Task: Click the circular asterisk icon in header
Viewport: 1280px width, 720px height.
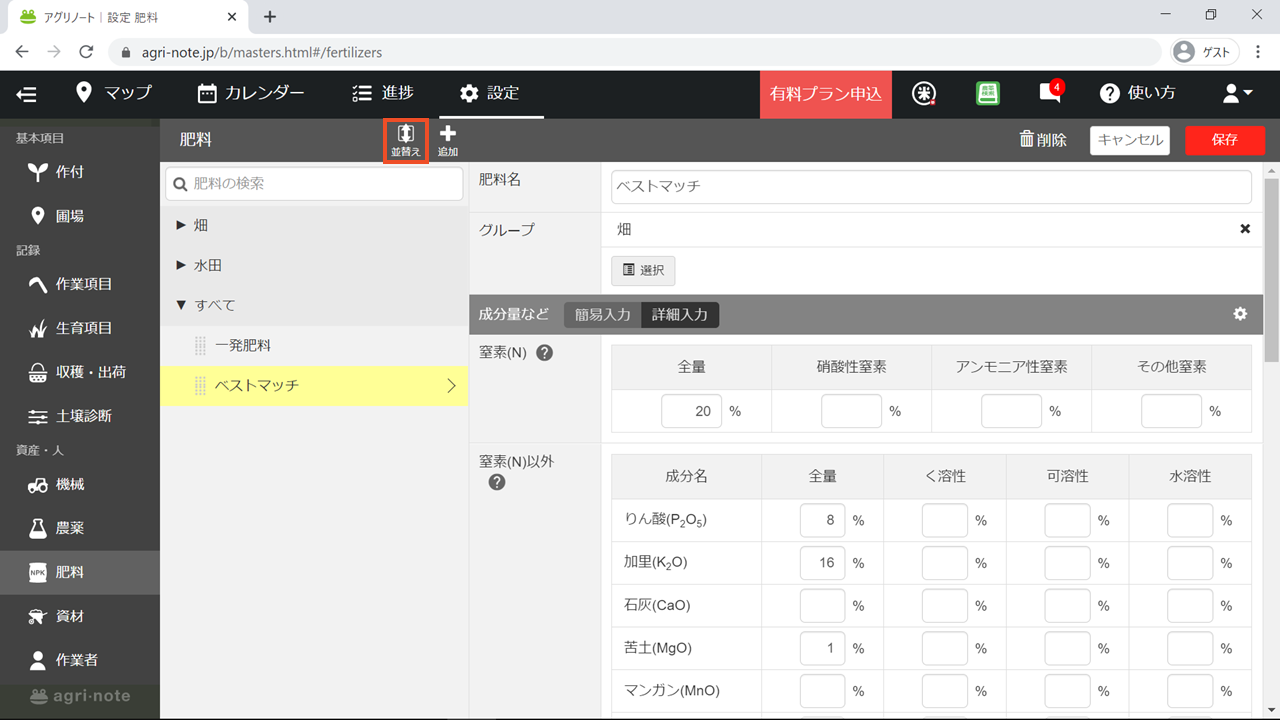Action: pyautogui.click(x=925, y=93)
